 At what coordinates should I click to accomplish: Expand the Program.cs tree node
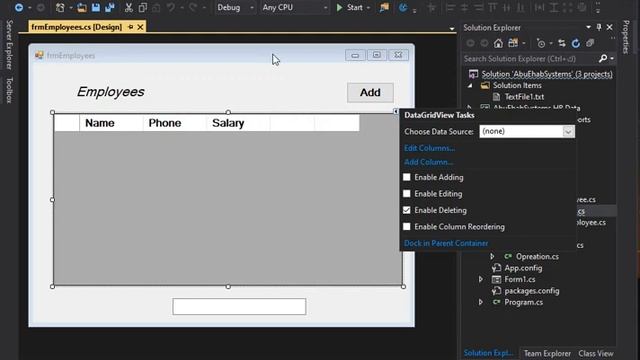coord(481,302)
